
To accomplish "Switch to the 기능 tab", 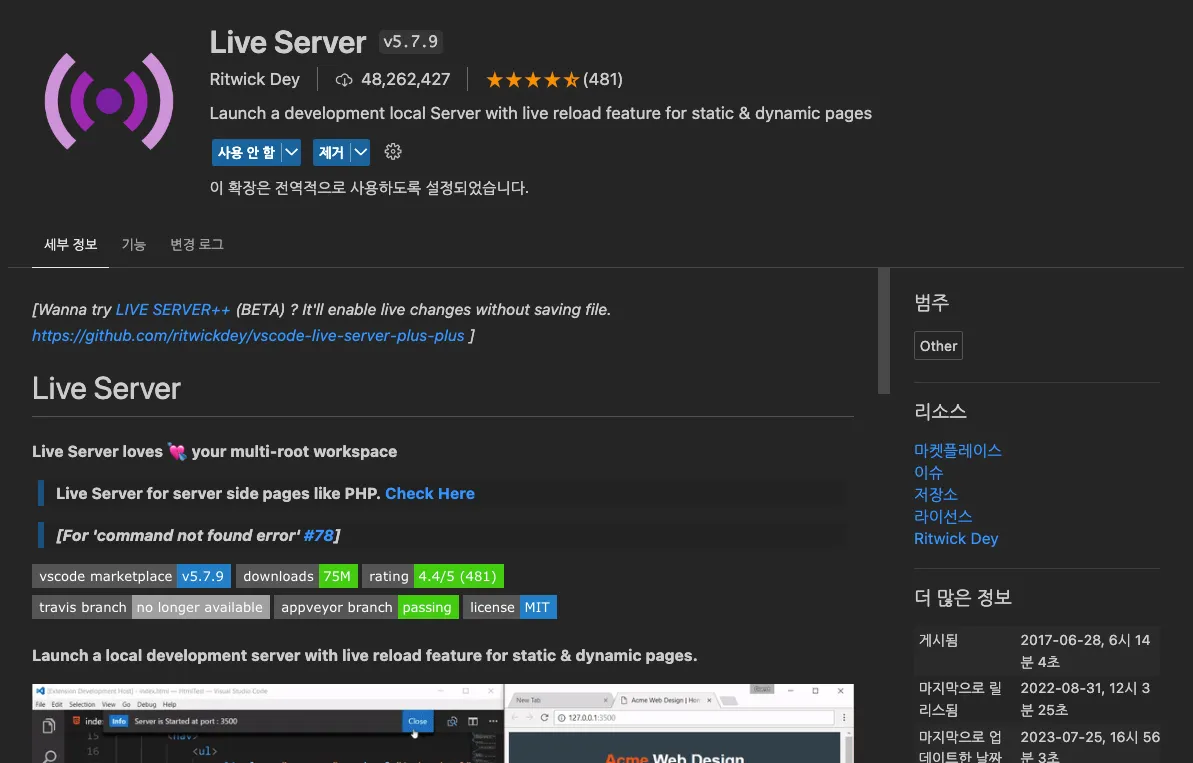I will click(133, 244).
